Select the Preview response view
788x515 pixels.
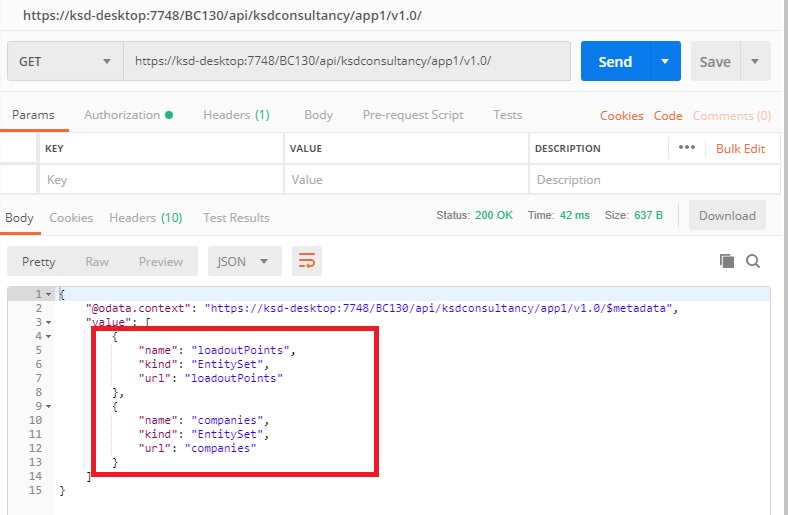[160, 262]
